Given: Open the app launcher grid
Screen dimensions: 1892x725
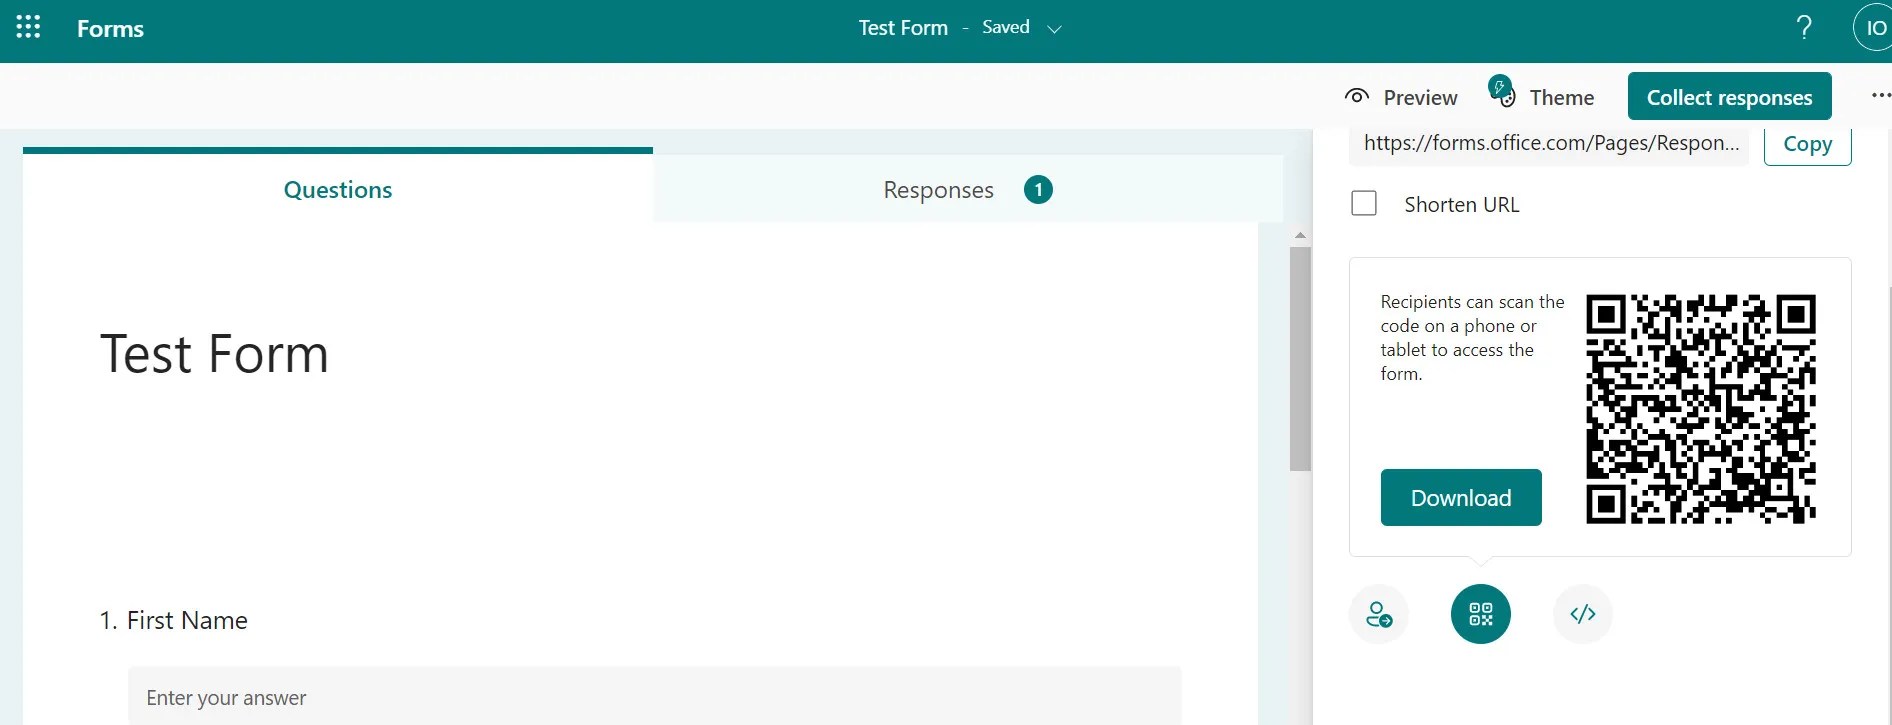Looking at the screenshot, I should click(x=28, y=27).
